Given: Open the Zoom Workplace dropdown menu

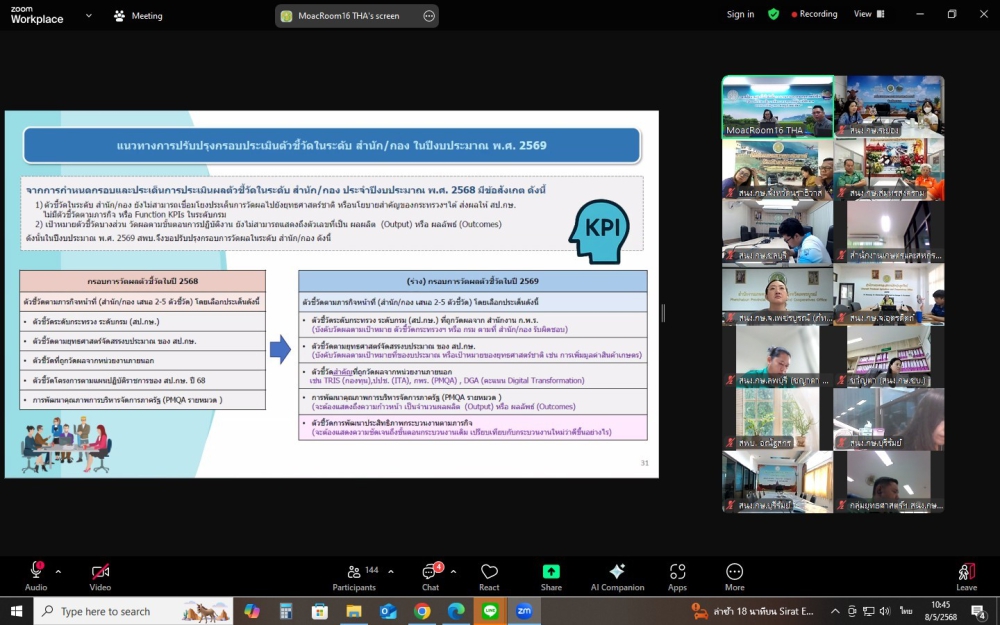Looking at the screenshot, I should 89,16.
